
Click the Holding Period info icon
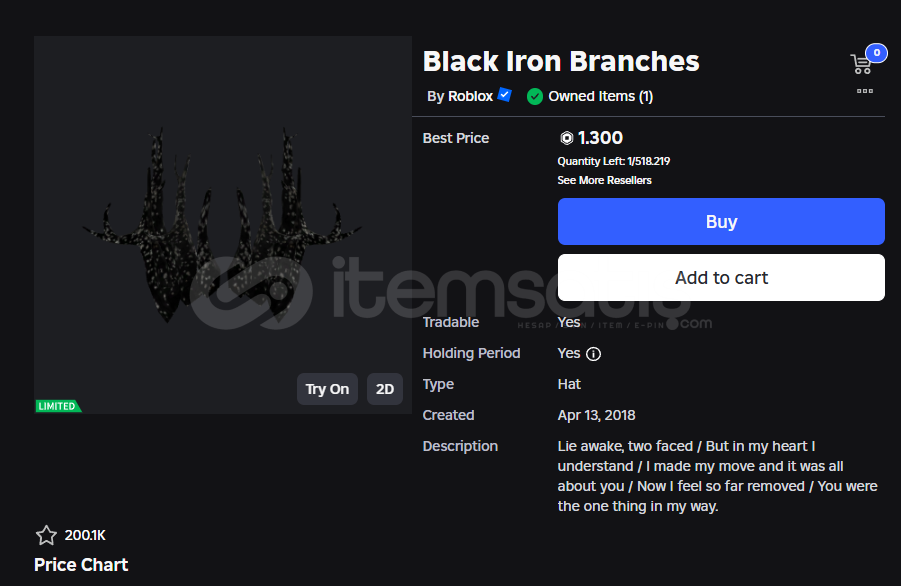click(594, 354)
